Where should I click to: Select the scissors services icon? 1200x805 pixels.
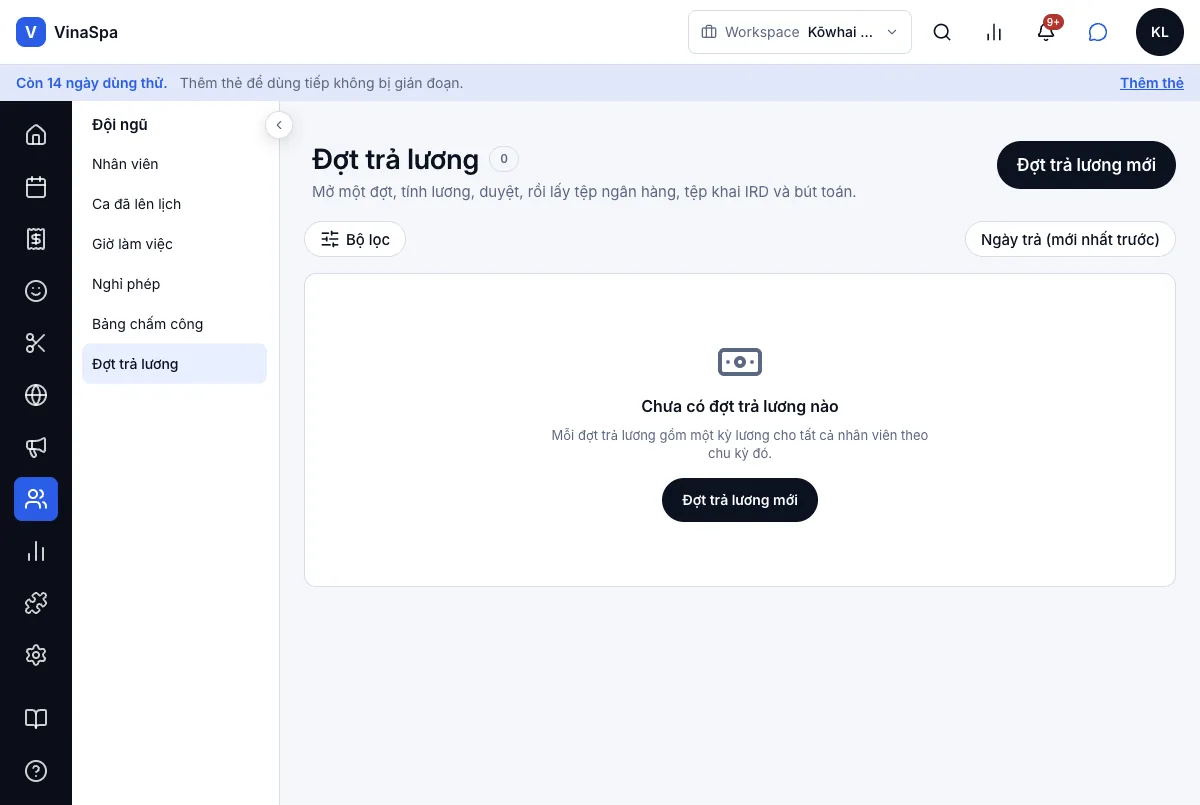(x=36, y=343)
